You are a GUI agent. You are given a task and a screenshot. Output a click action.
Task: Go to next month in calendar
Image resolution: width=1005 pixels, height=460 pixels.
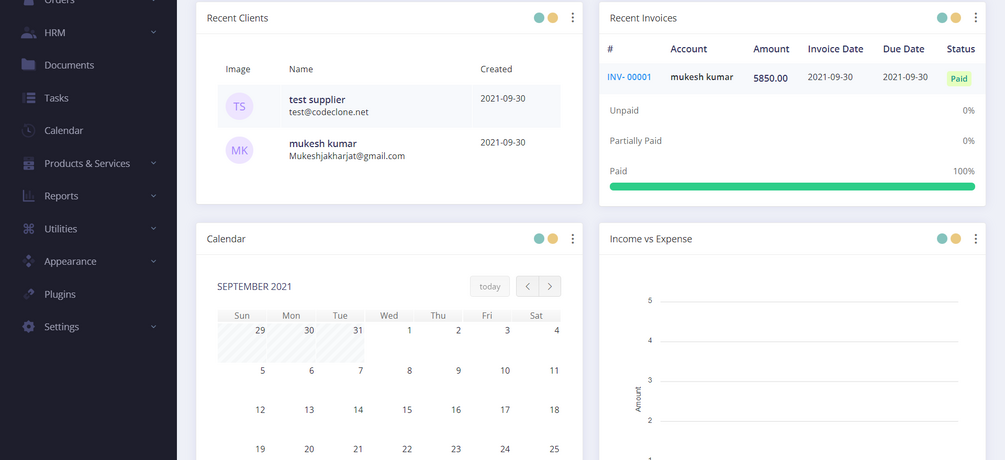pyautogui.click(x=550, y=286)
